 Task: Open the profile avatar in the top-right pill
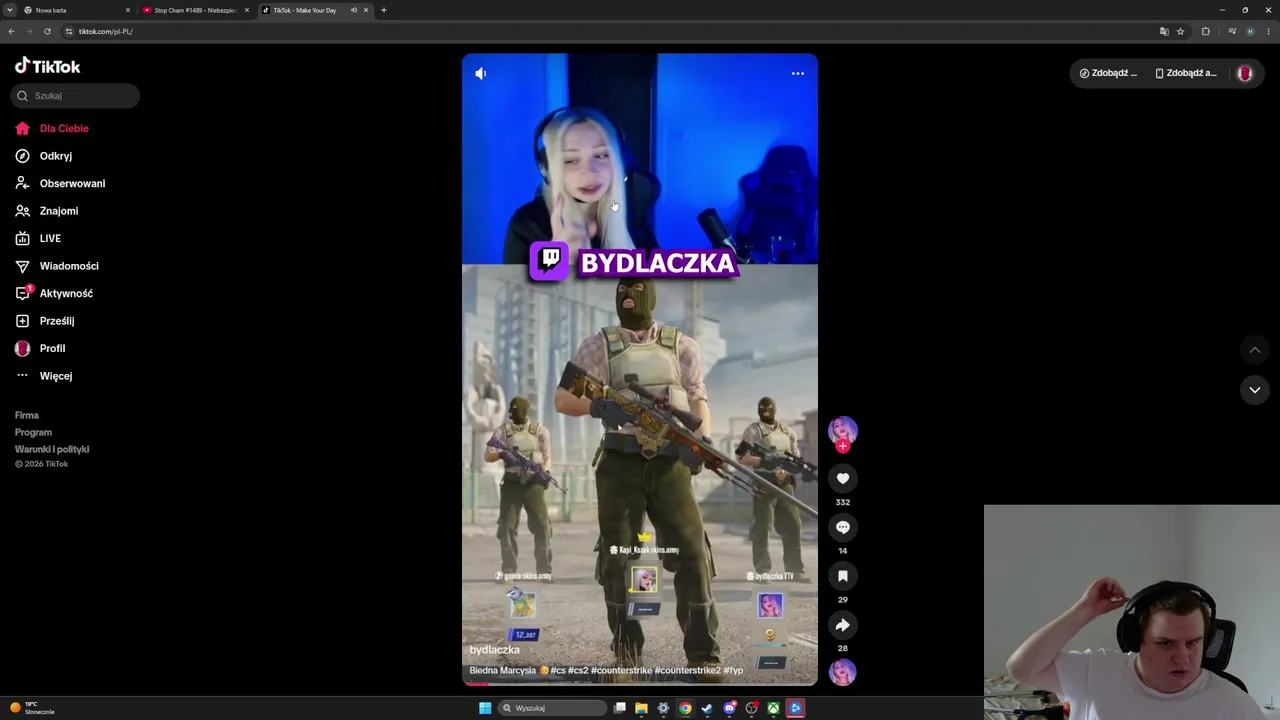(1245, 73)
